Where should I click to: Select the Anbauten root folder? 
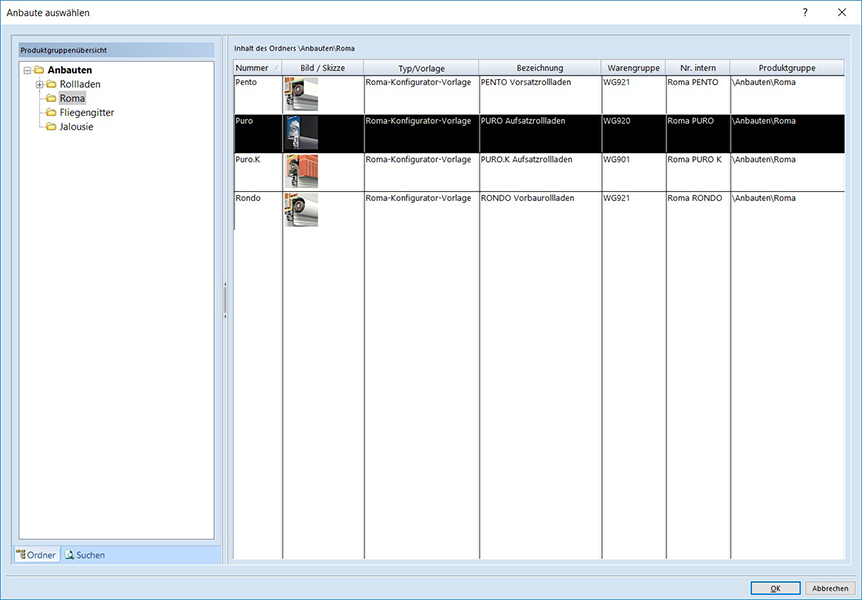click(70, 70)
